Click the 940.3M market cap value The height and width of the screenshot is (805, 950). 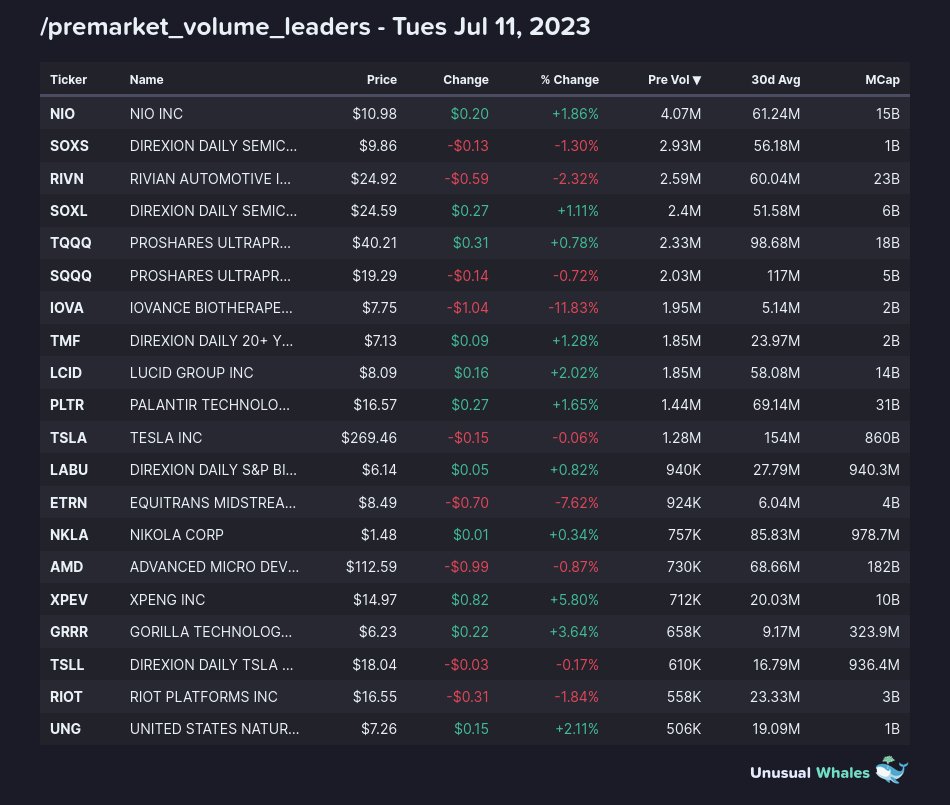874,469
